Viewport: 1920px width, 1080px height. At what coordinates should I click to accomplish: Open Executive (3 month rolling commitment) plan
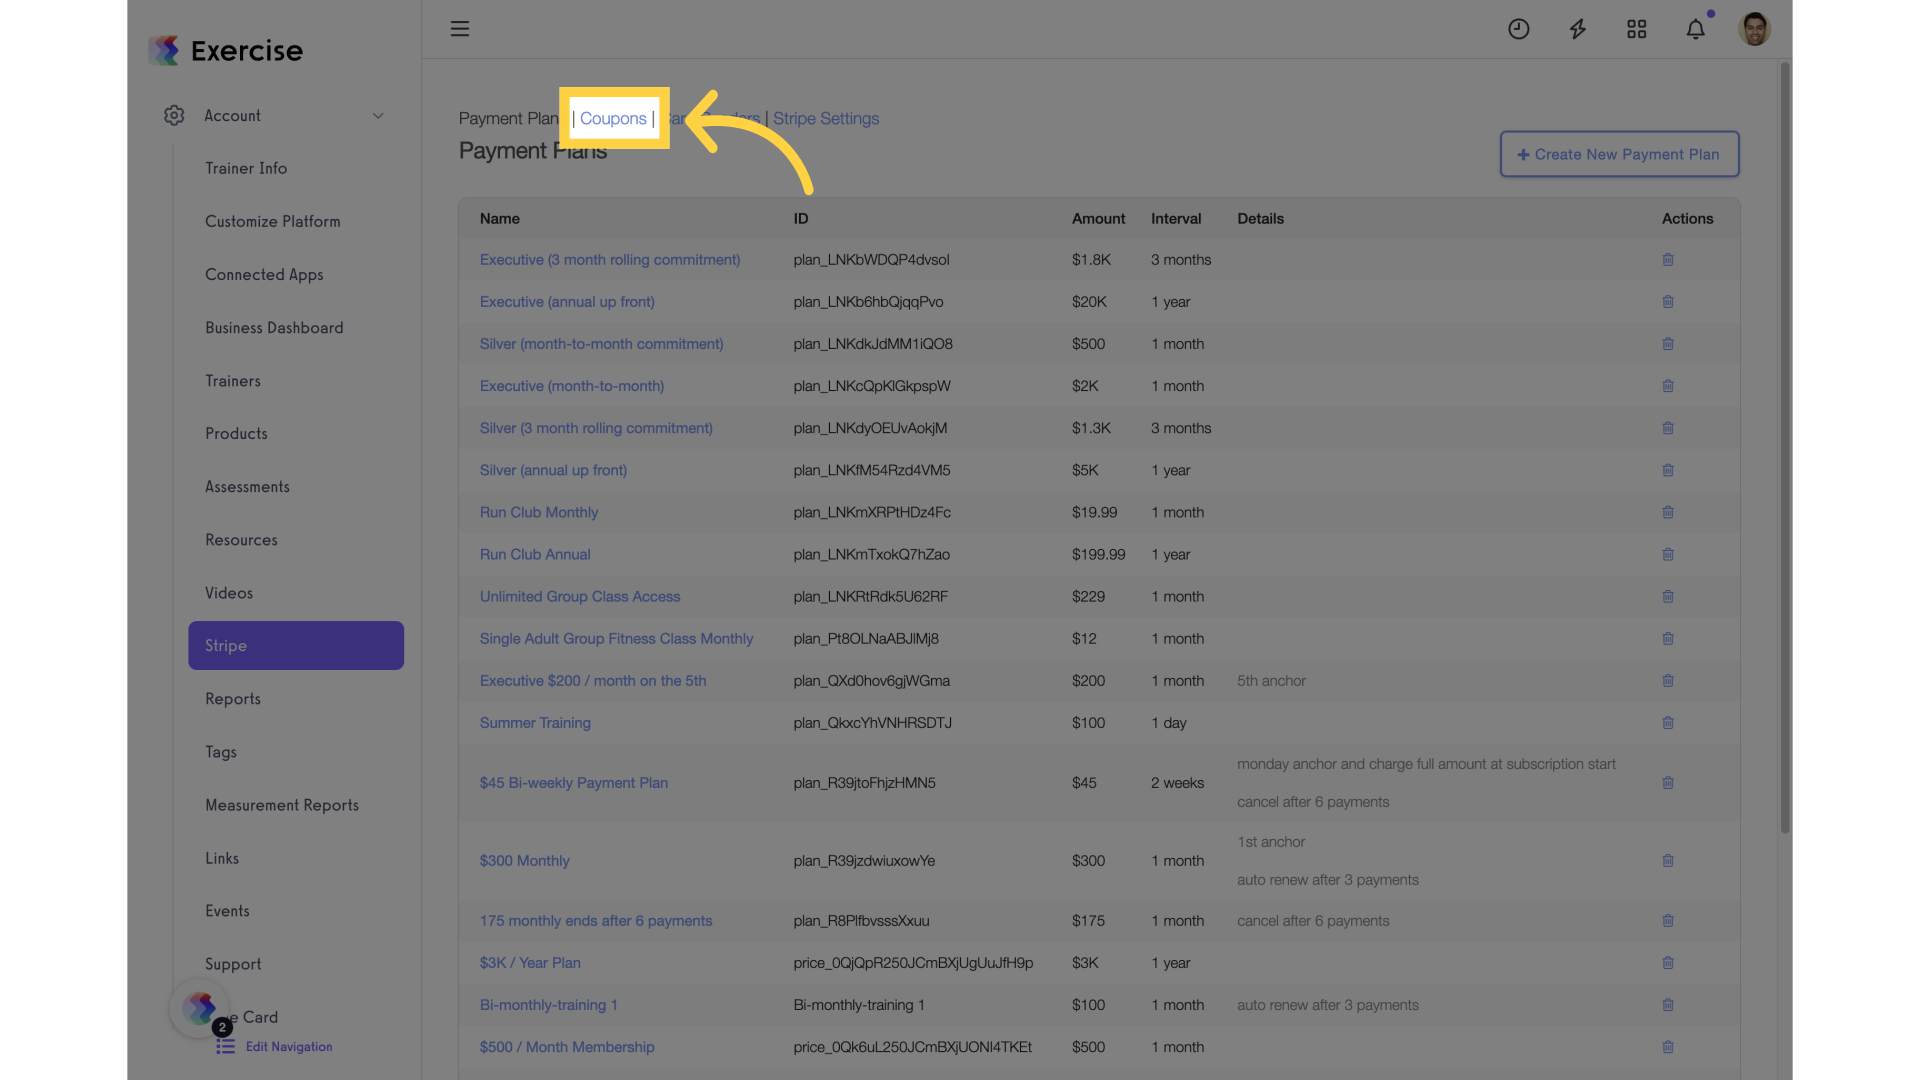610,260
